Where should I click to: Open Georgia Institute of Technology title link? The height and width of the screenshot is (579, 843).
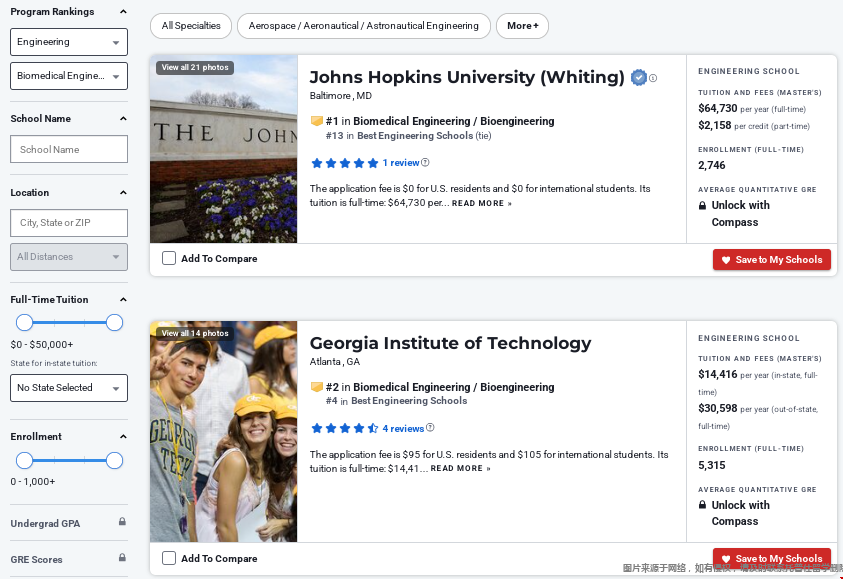pos(451,342)
